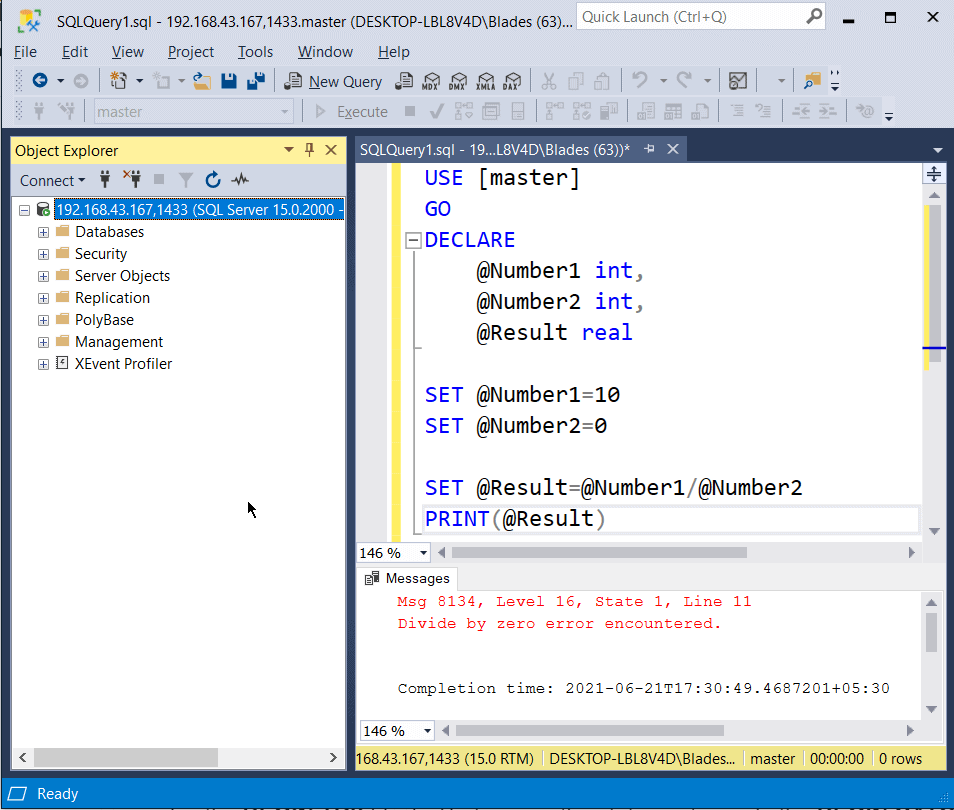Viewport: 954px width, 810px height.
Task: Click the Save All icon
Action: pyautogui.click(x=255, y=81)
